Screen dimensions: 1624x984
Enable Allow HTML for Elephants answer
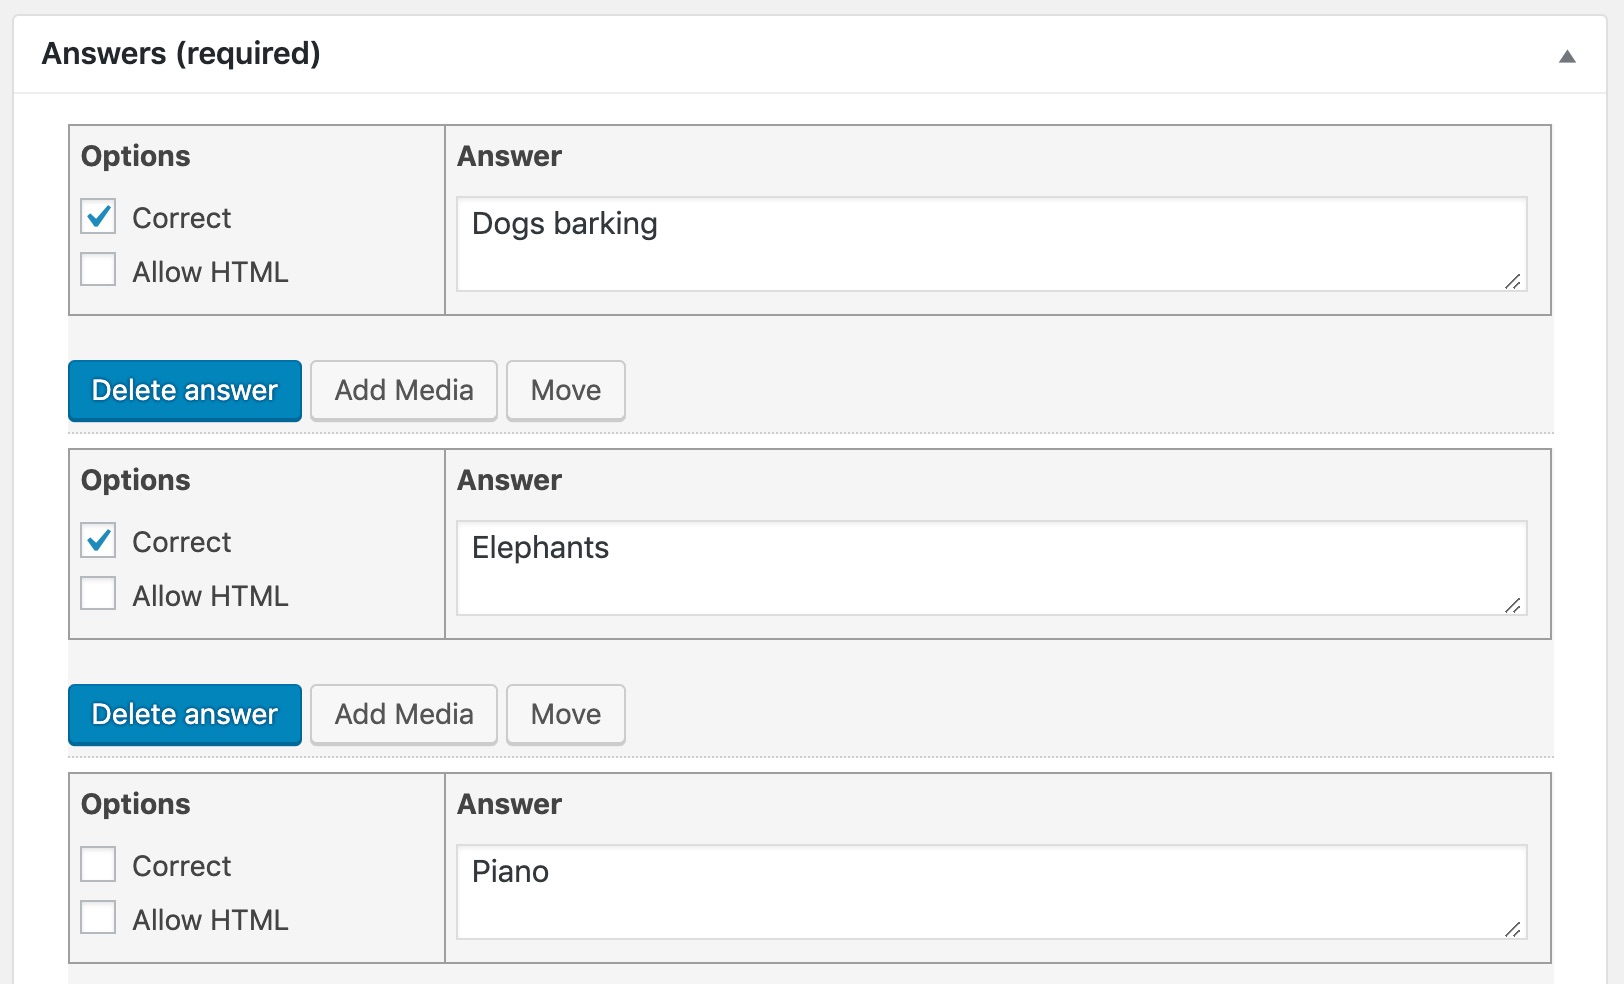[x=98, y=593]
